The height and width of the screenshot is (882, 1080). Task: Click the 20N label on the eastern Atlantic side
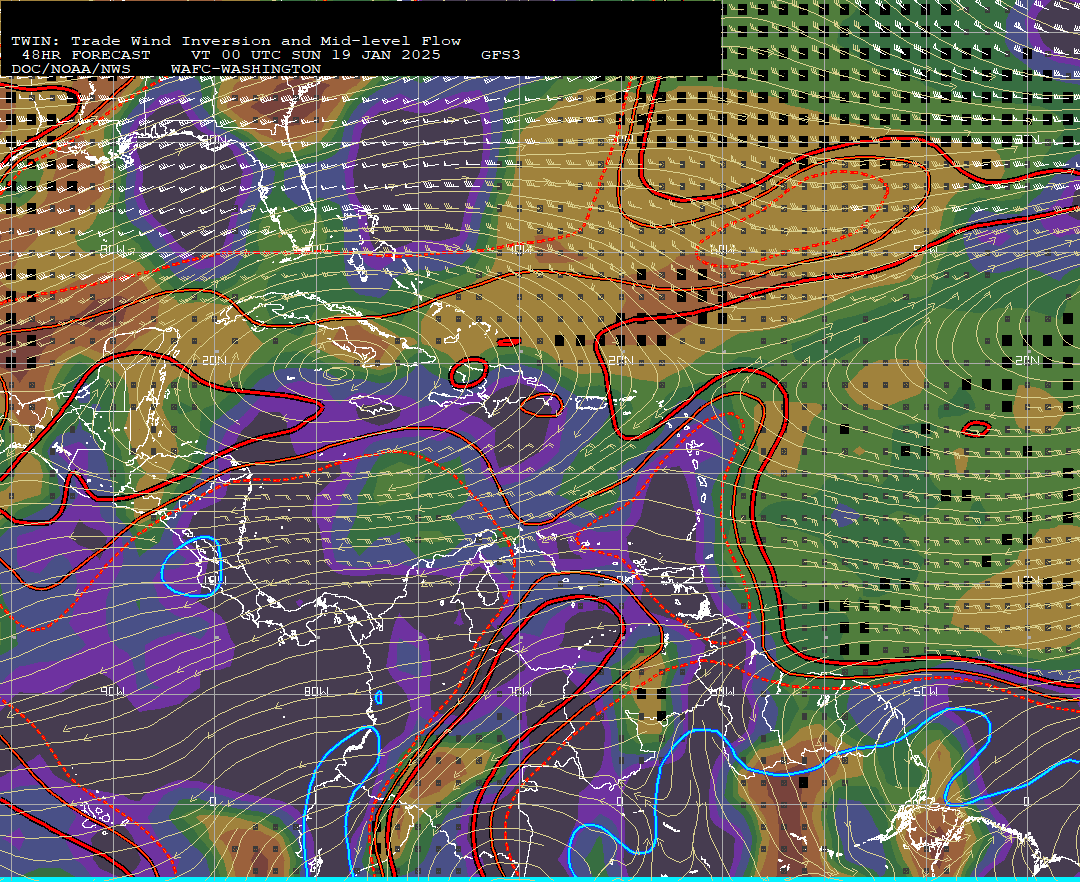[x=1027, y=360]
